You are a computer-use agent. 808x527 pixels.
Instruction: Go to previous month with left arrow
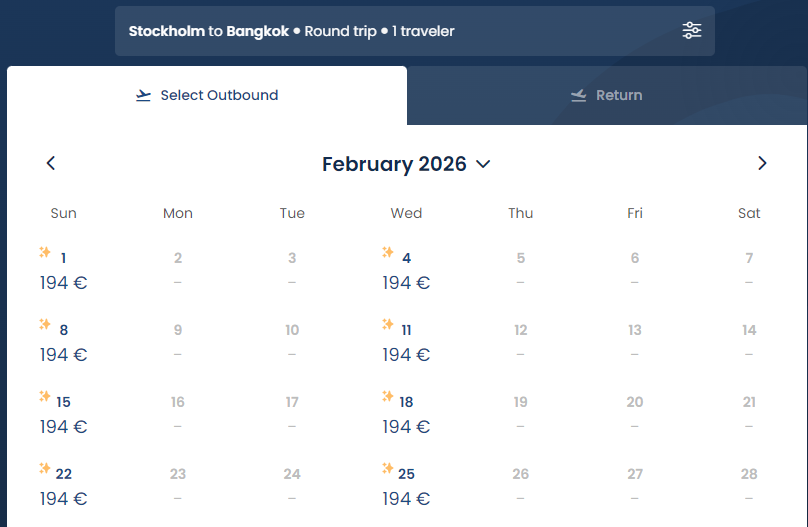50,163
